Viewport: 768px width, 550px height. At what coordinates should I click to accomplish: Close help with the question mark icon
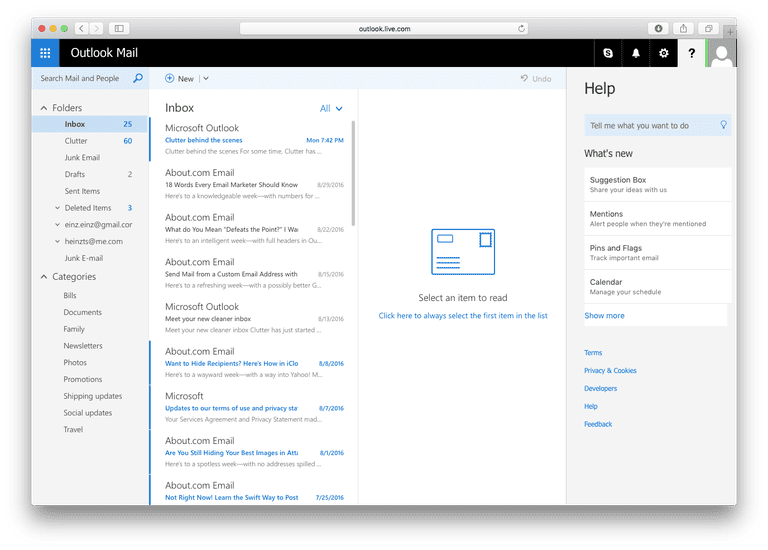click(691, 53)
